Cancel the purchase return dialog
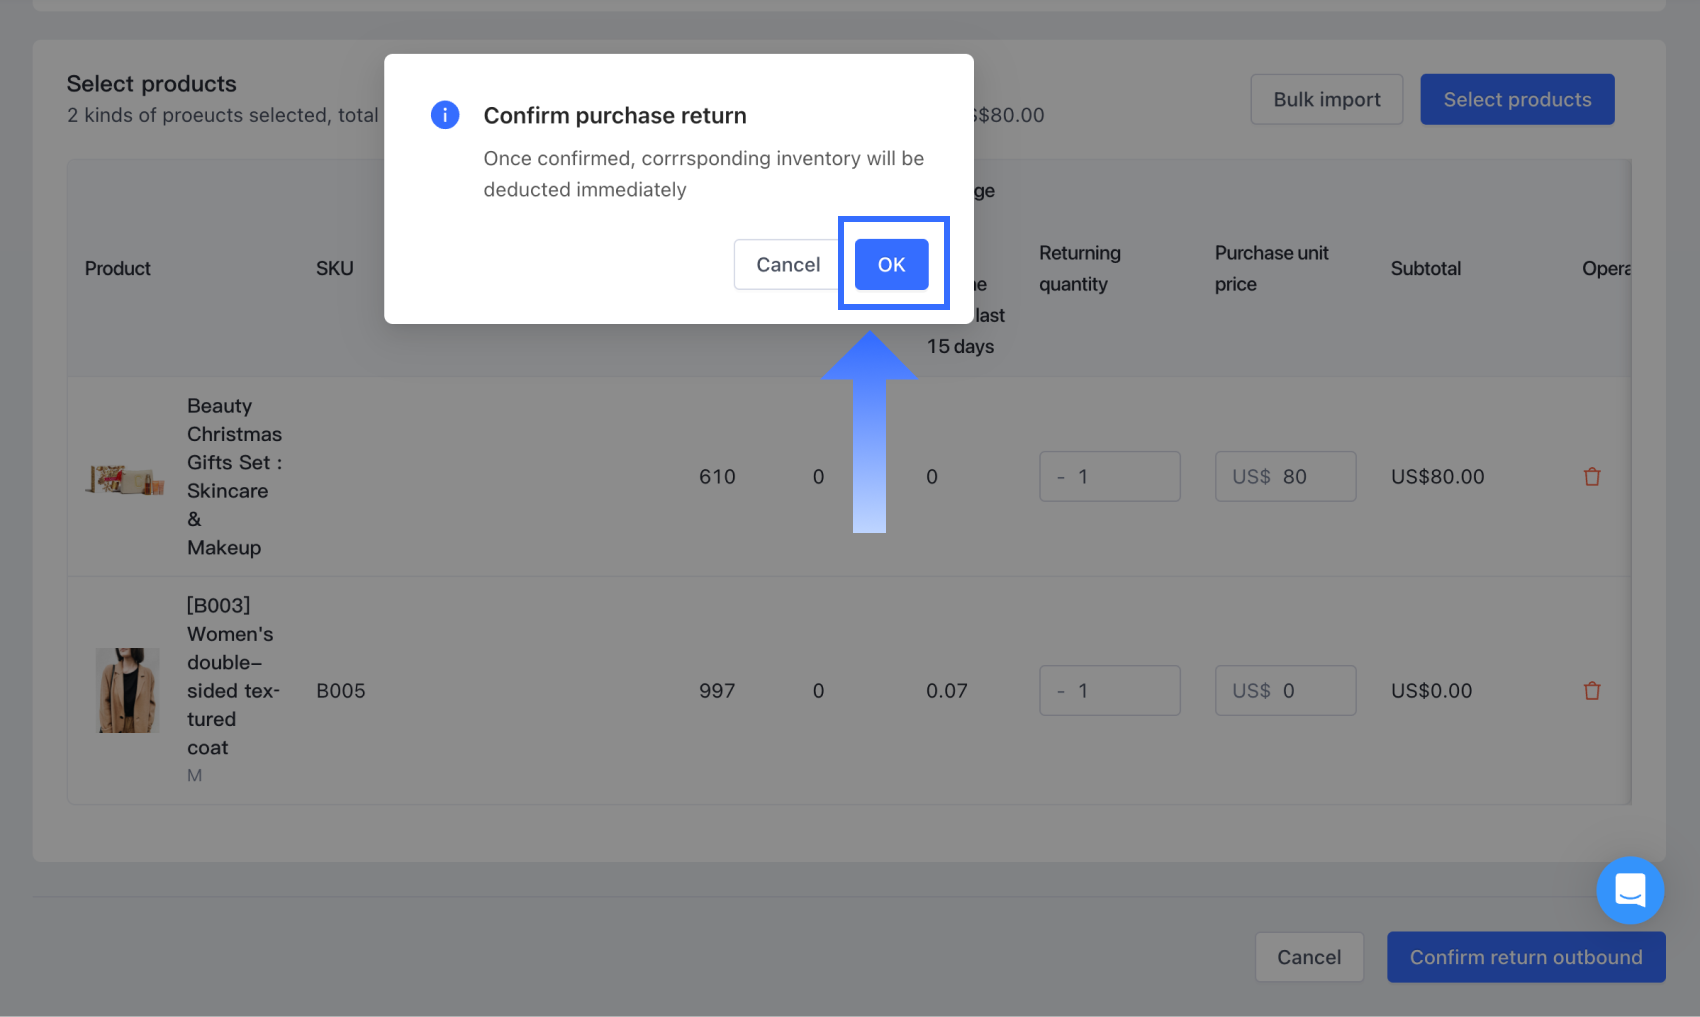 pos(787,265)
